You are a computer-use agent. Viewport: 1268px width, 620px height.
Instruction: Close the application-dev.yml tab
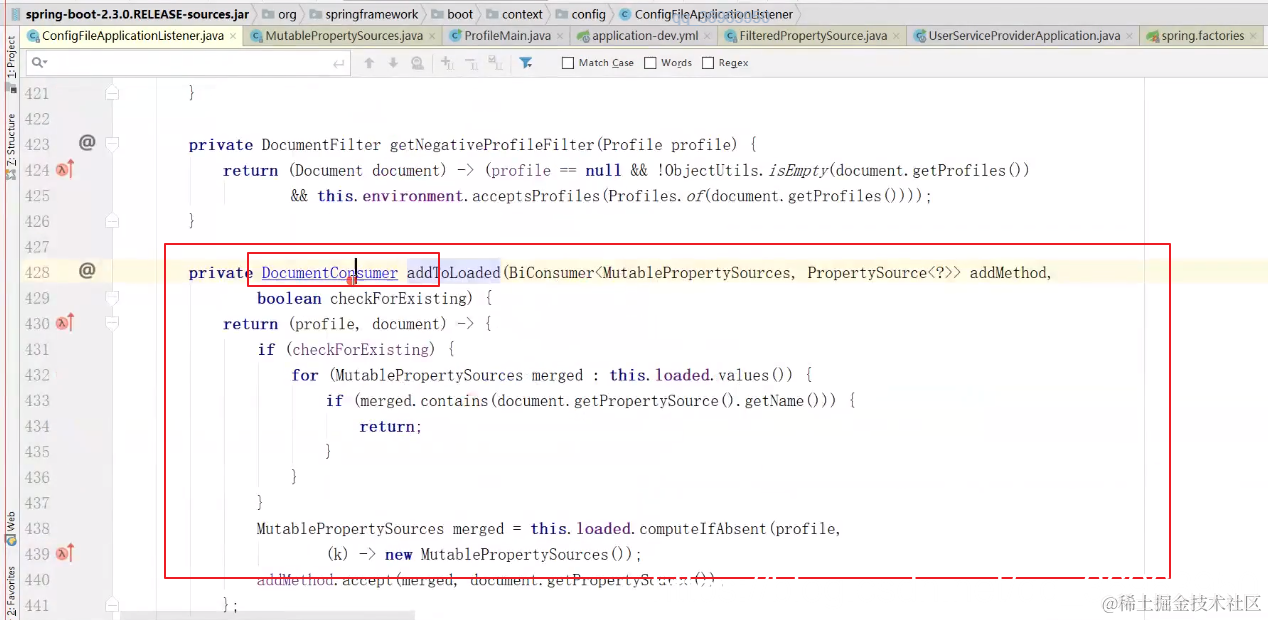(x=708, y=36)
